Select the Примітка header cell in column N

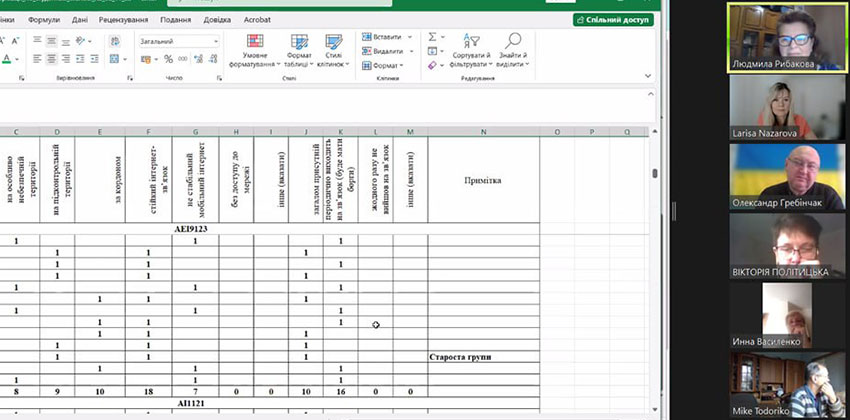pyautogui.click(x=483, y=181)
